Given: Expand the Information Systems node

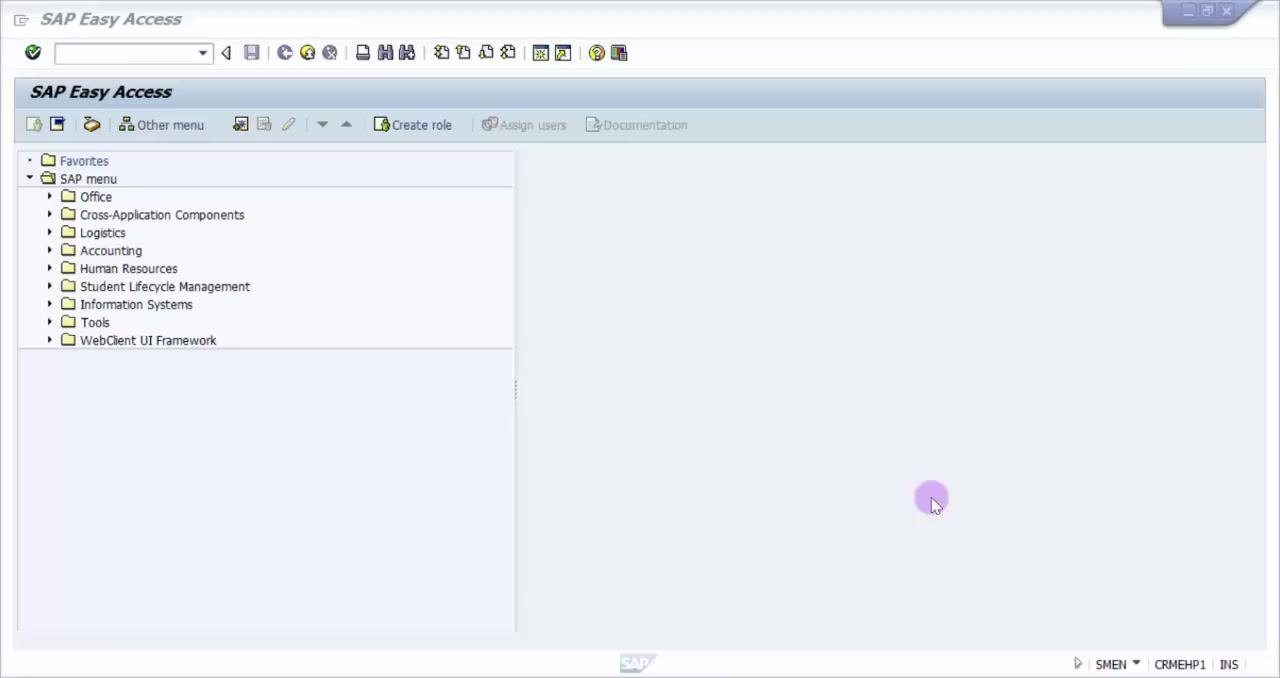Looking at the screenshot, I should [x=49, y=304].
